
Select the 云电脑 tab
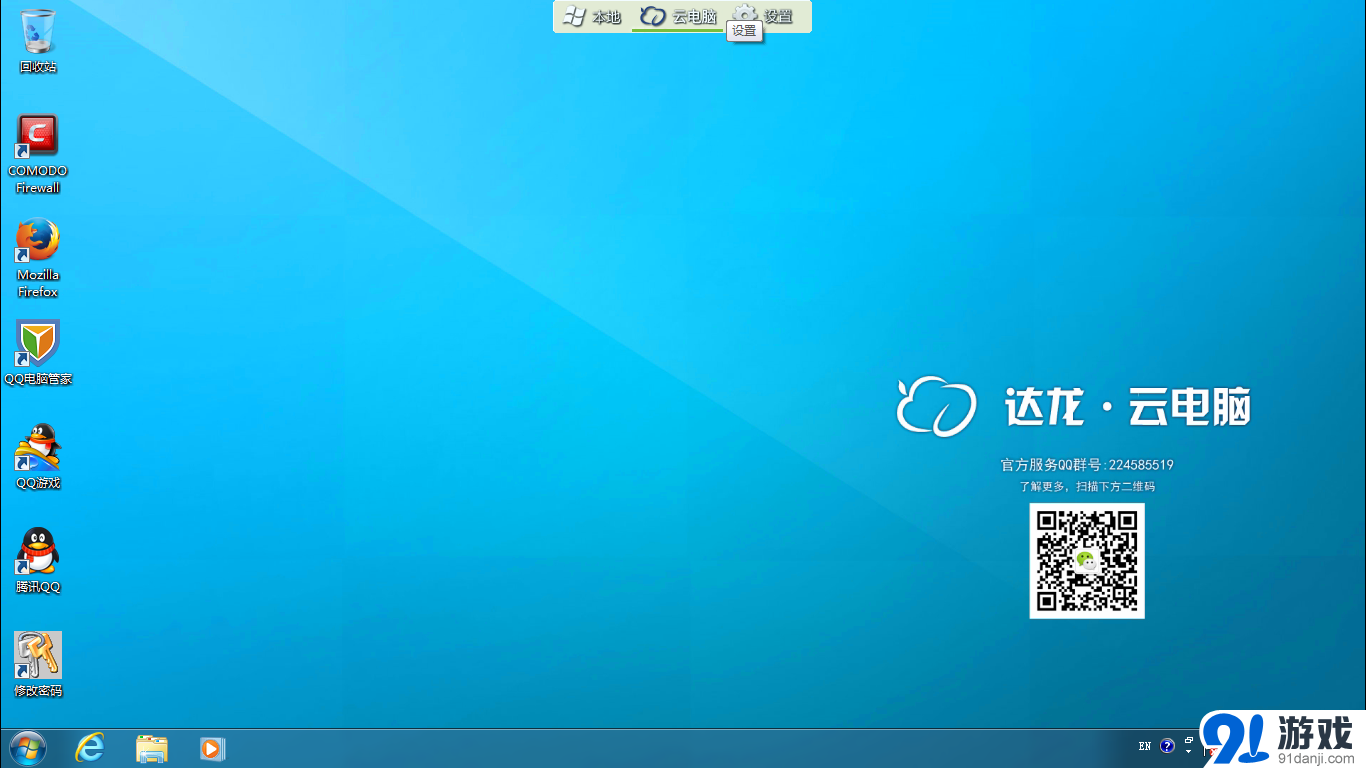[x=679, y=17]
